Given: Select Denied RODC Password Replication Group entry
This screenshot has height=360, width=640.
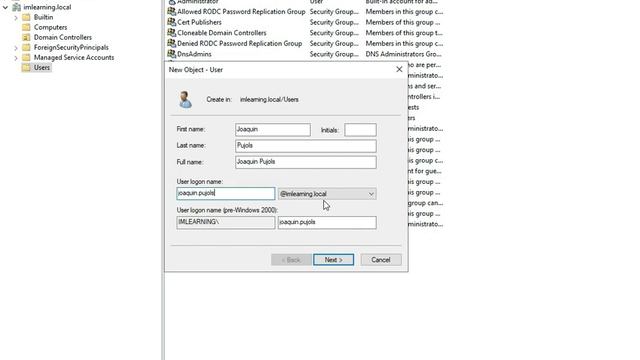Looking at the screenshot, I should point(240,43).
